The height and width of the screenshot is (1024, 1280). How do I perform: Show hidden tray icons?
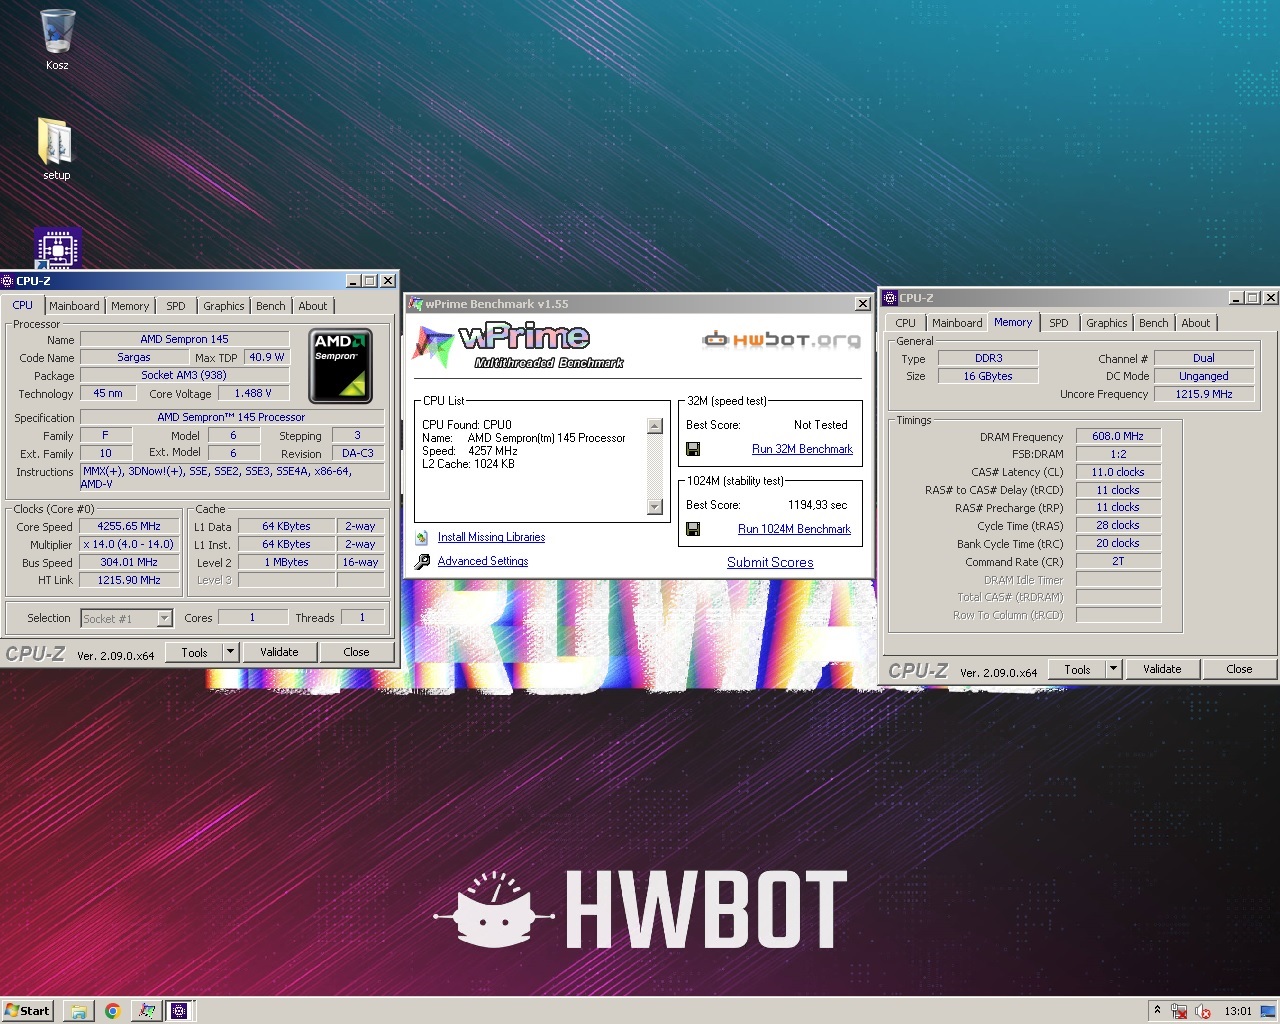click(x=1157, y=1011)
